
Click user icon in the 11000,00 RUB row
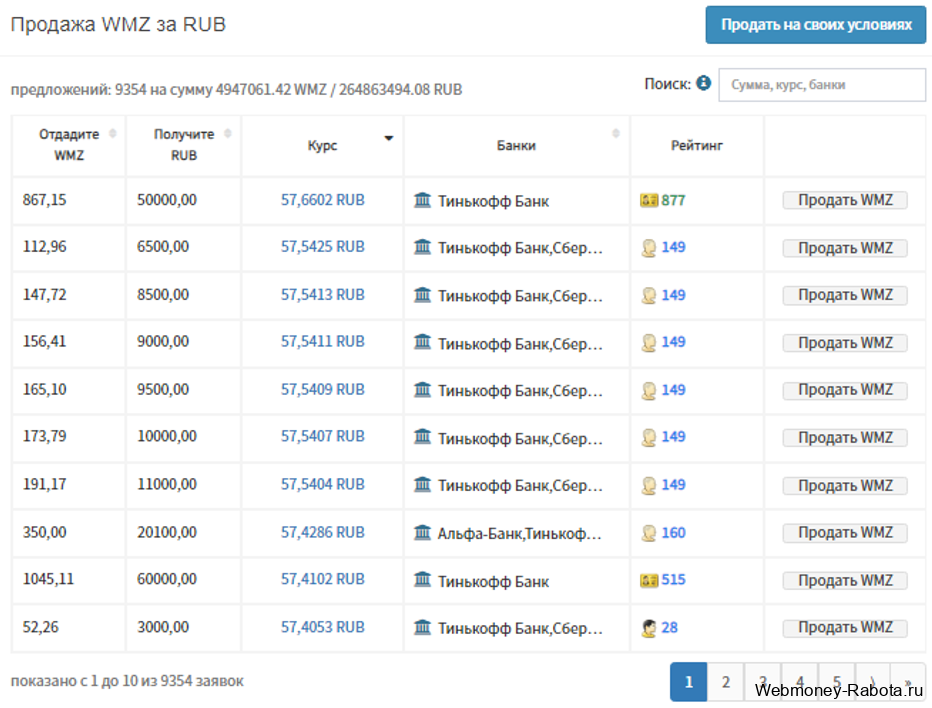click(648, 485)
